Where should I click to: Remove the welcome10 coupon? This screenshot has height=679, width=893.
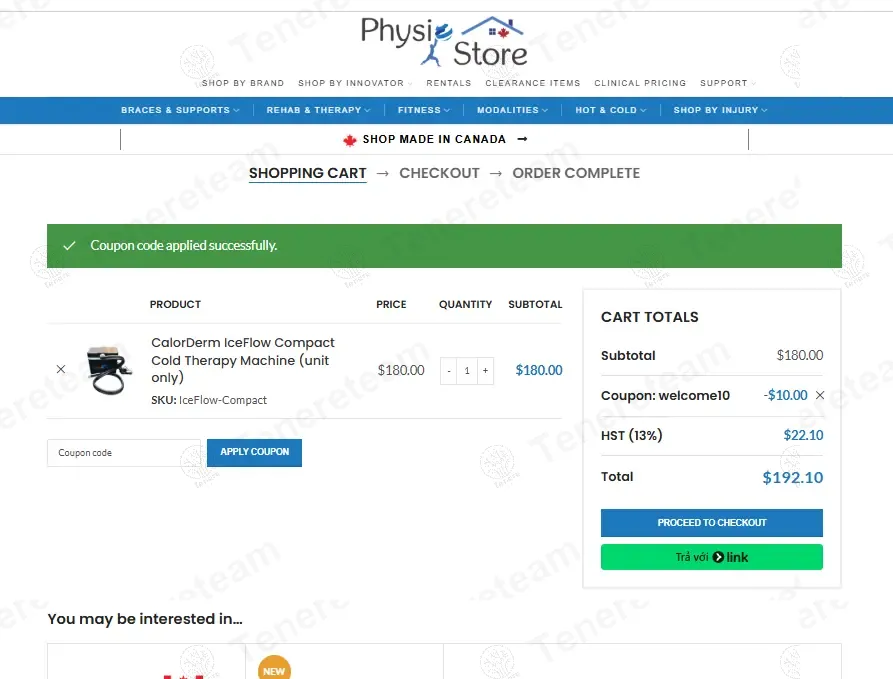[820, 395]
